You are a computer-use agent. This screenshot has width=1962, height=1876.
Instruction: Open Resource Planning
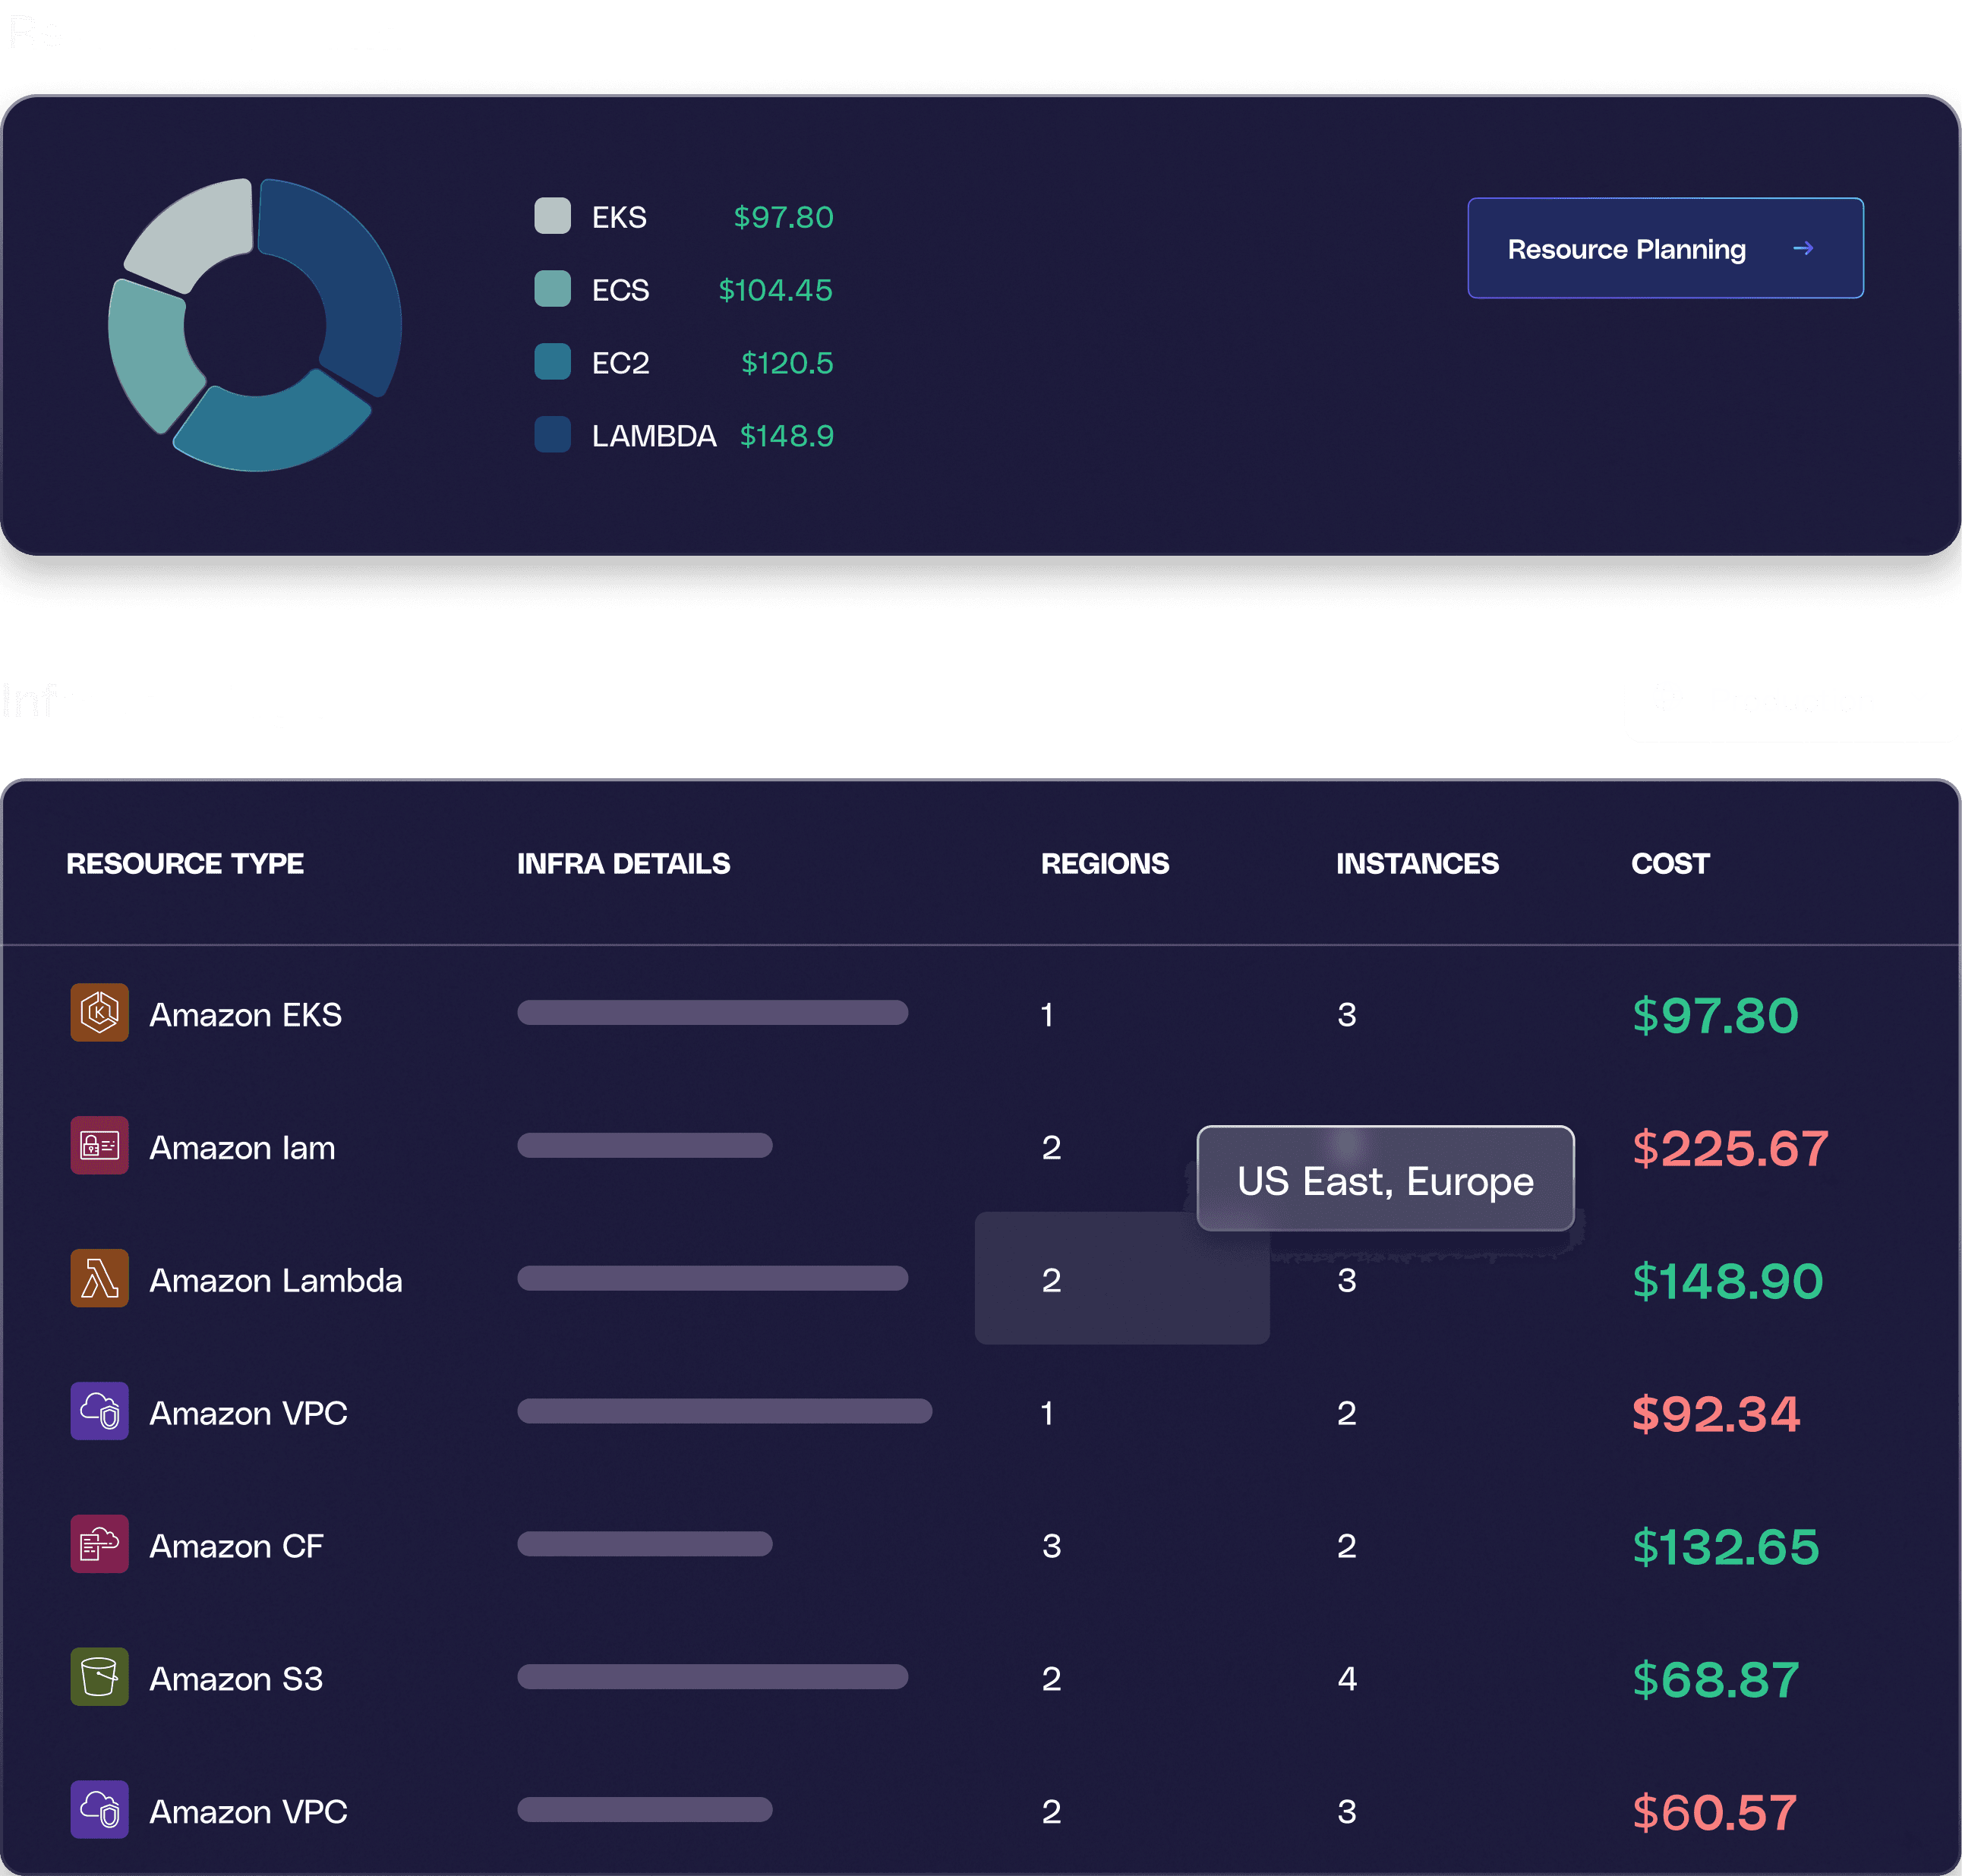pyautogui.click(x=1665, y=248)
